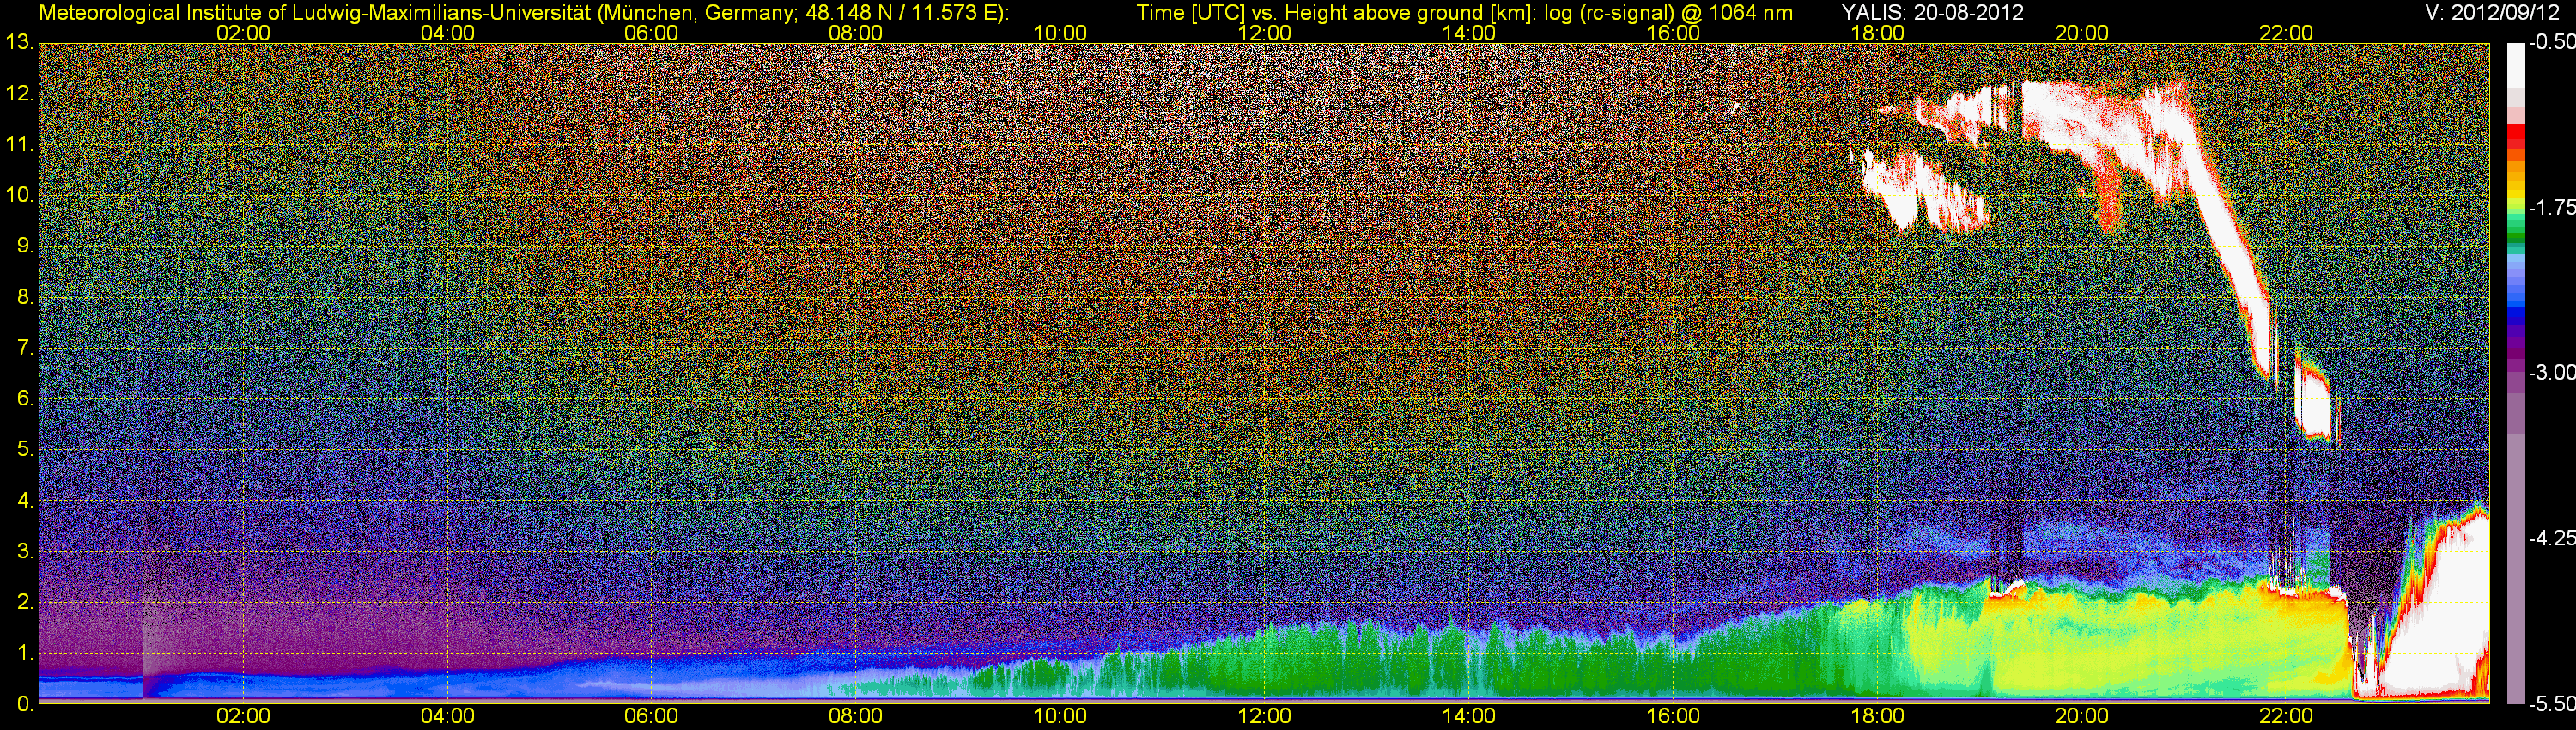The width and height of the screenshot is (2576, 730).
Task: Click height axis label '11.'
Action: 20,145
